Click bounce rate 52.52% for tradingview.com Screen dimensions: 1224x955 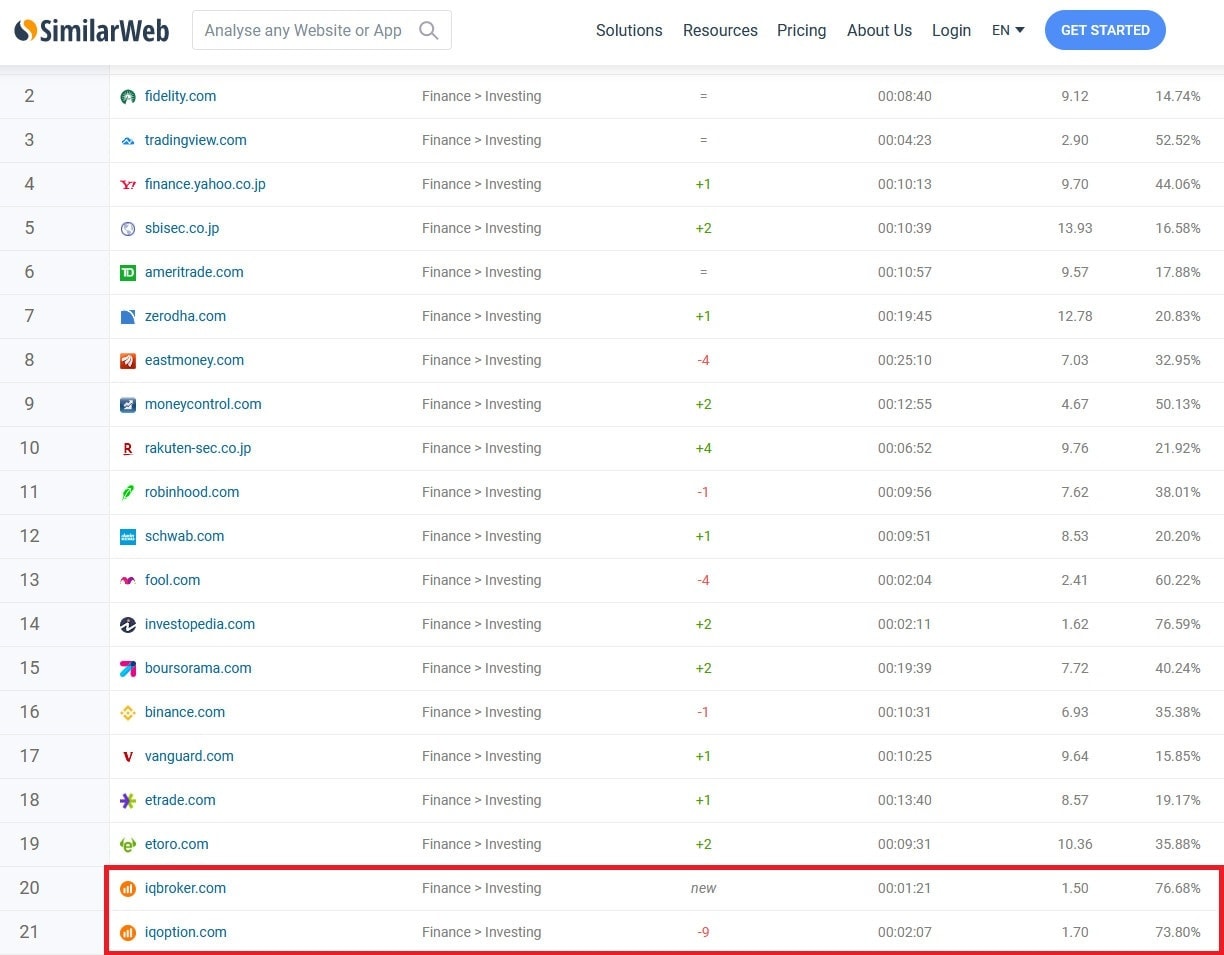coord(1178,140)
